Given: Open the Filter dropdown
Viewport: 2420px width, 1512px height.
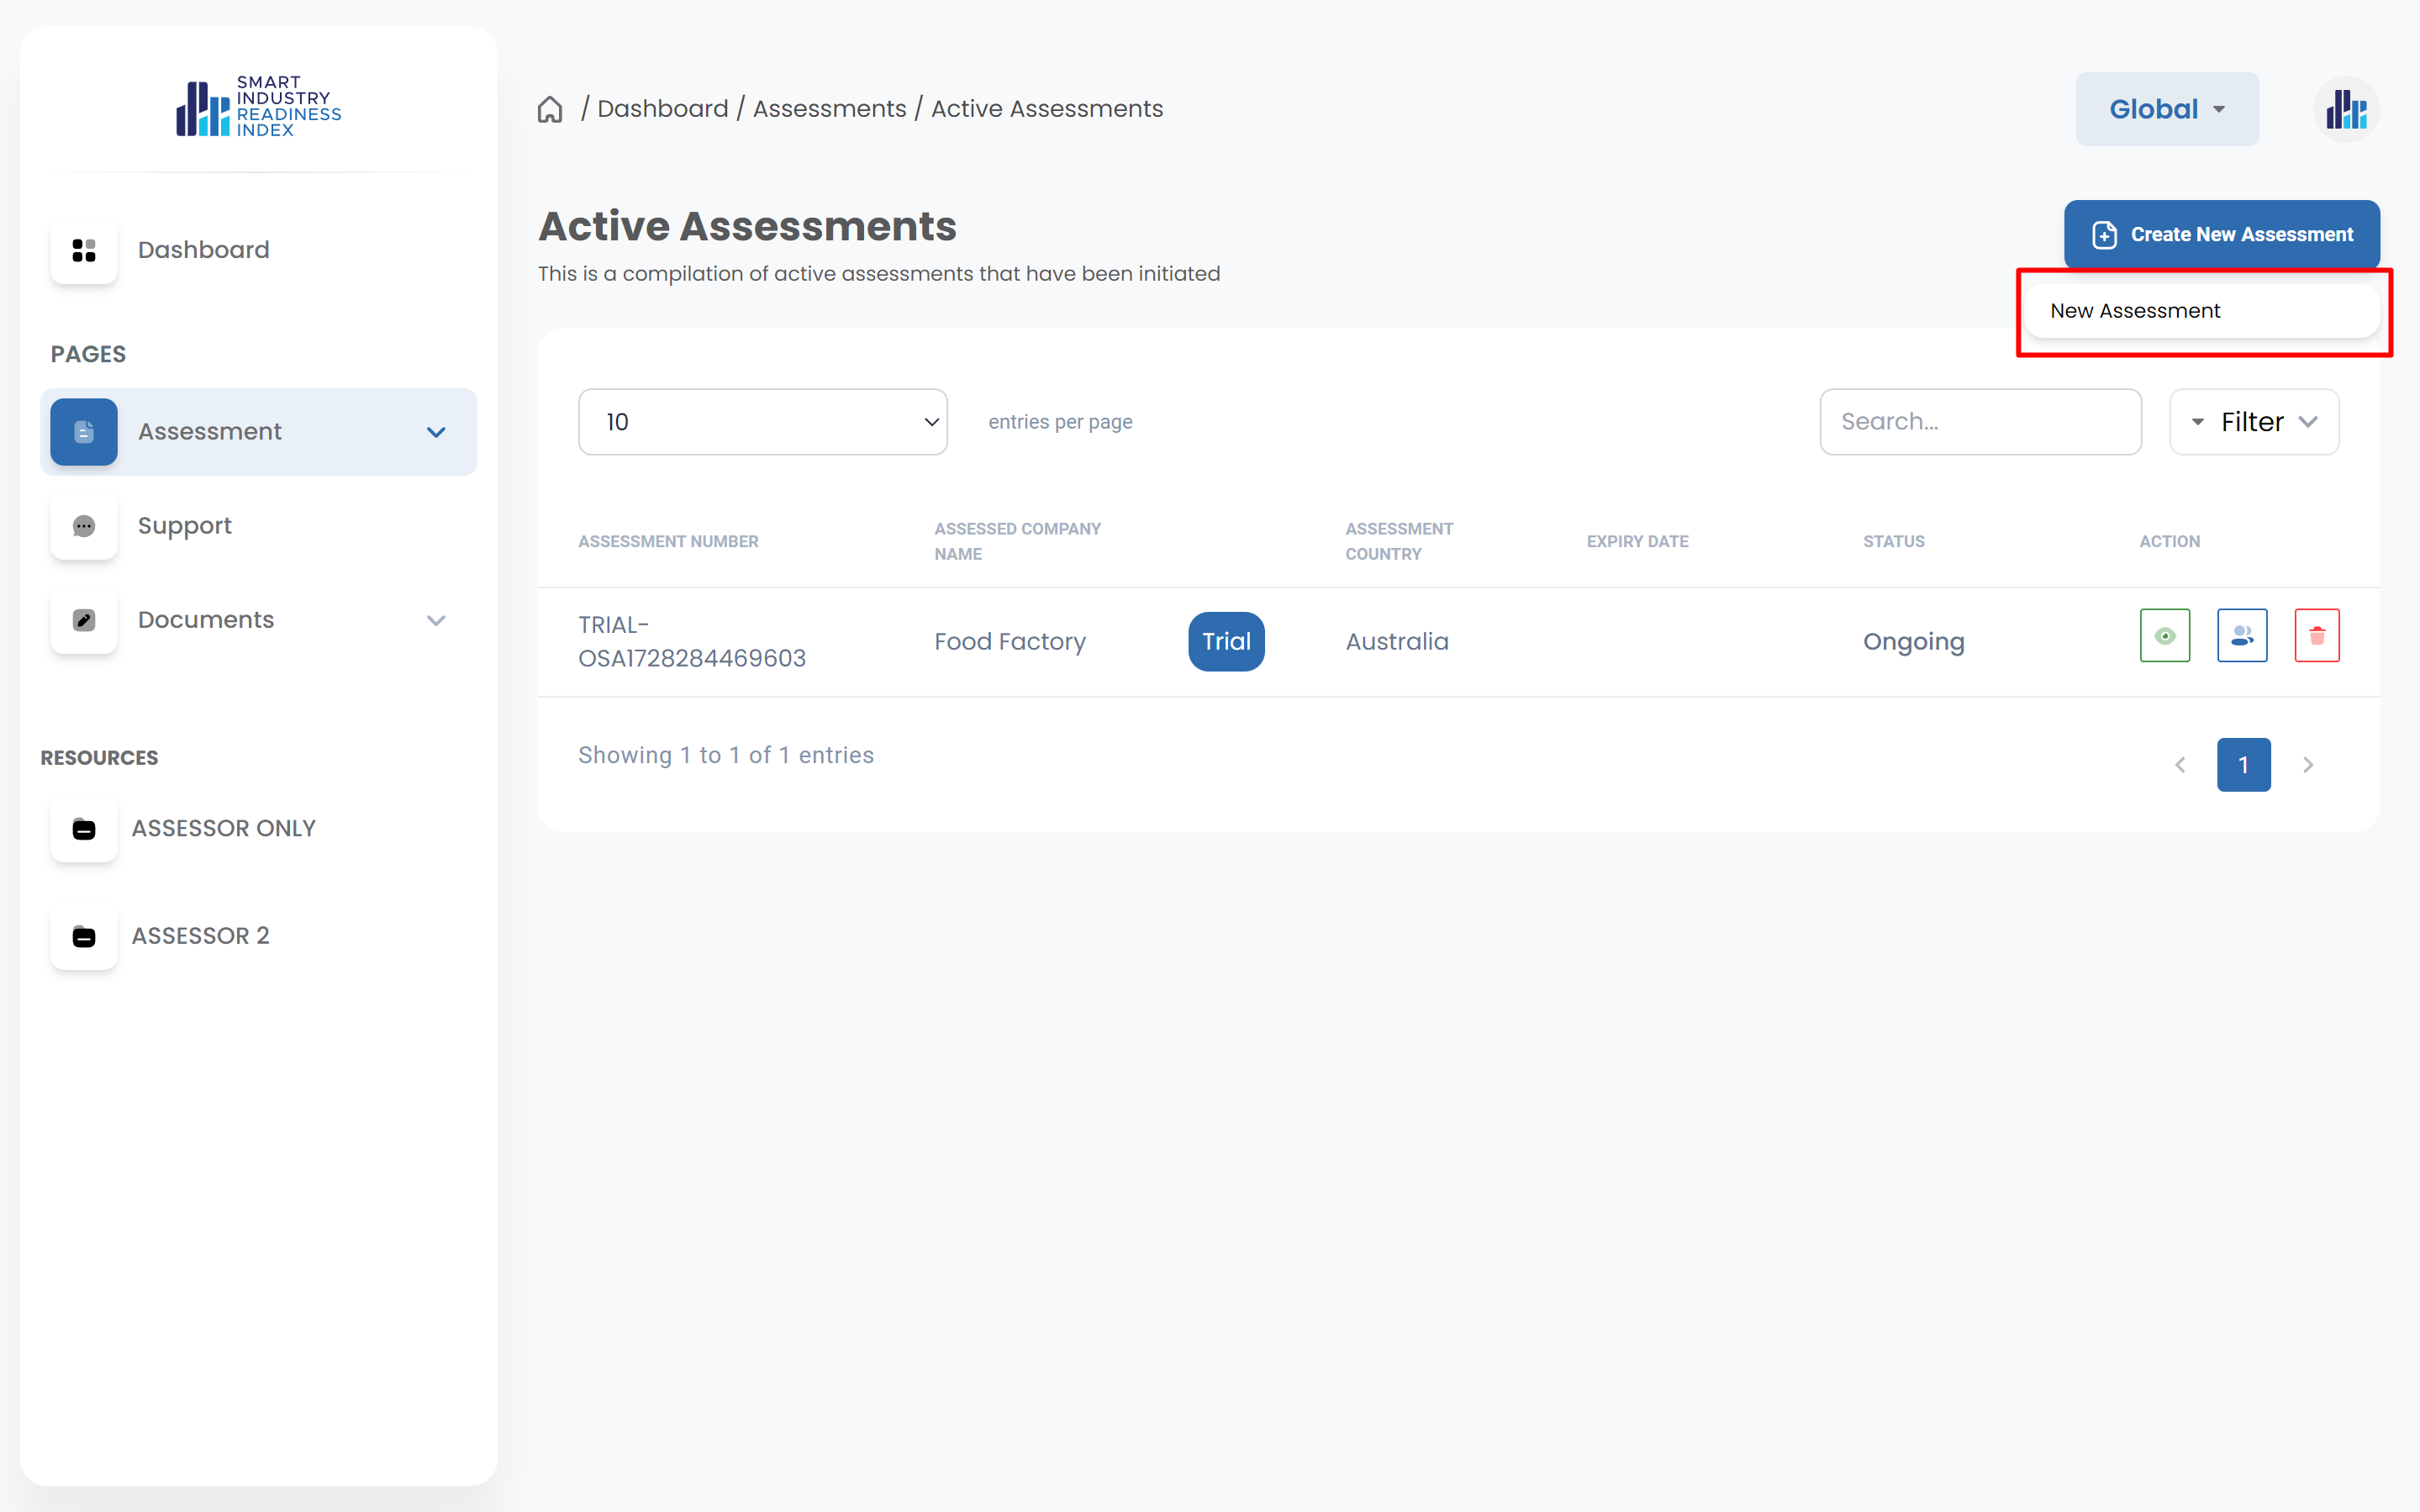Looking at the screenshot, I should [2253, 422].
